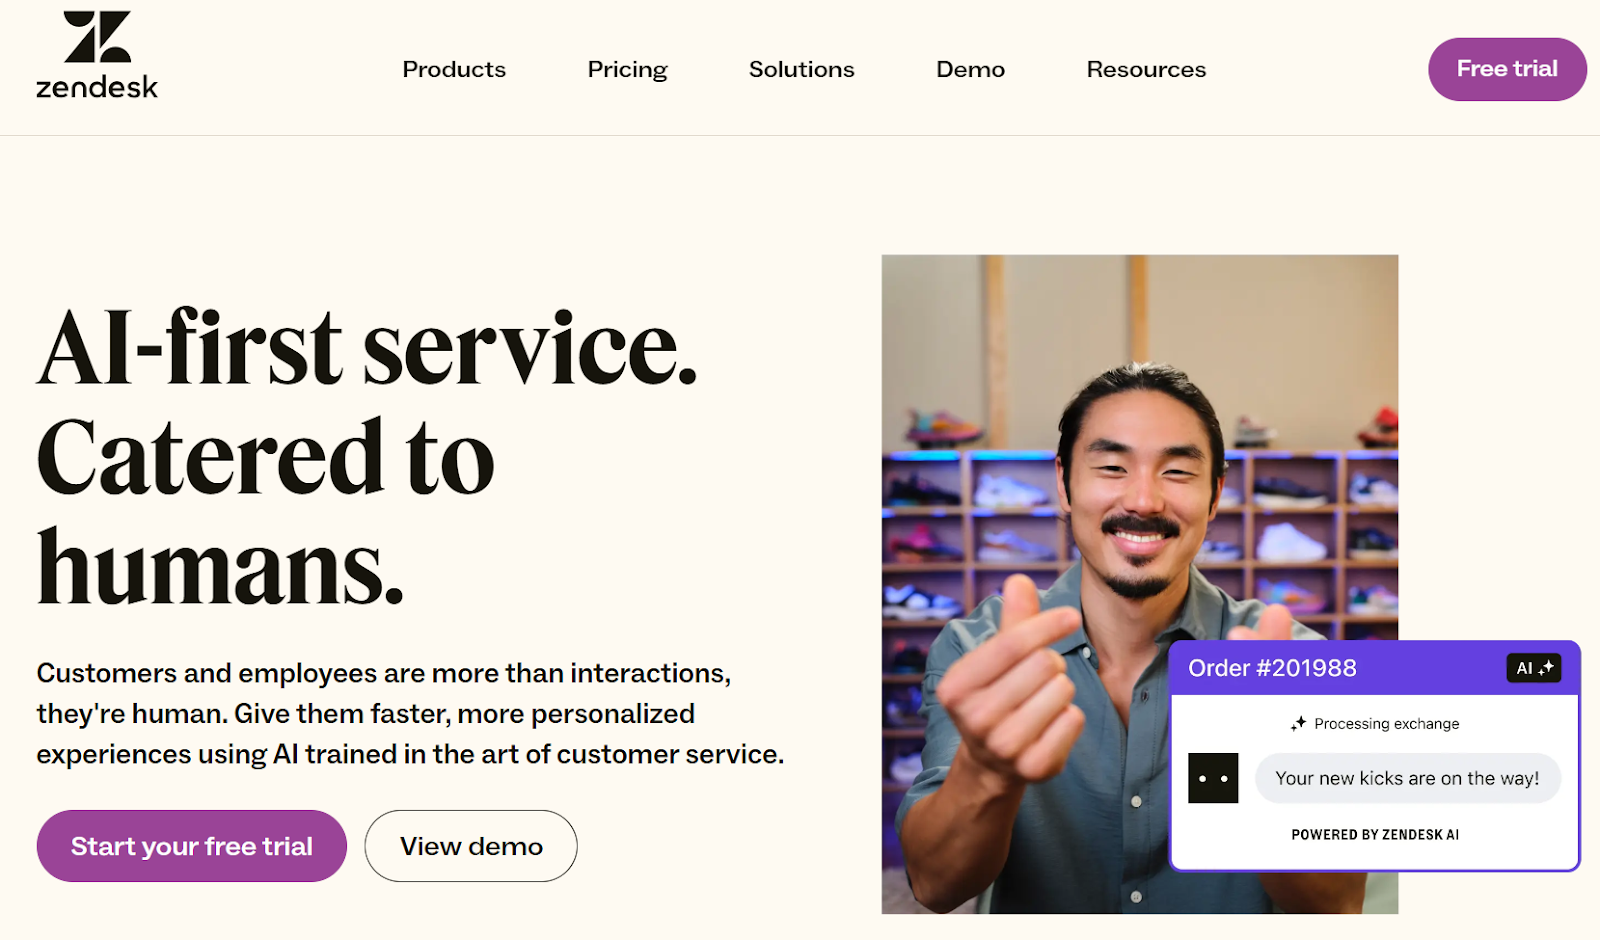Select the 'Your new kicks' message bubble
The width and height of the screenshot is (1600, 940).
[1407, 778]
